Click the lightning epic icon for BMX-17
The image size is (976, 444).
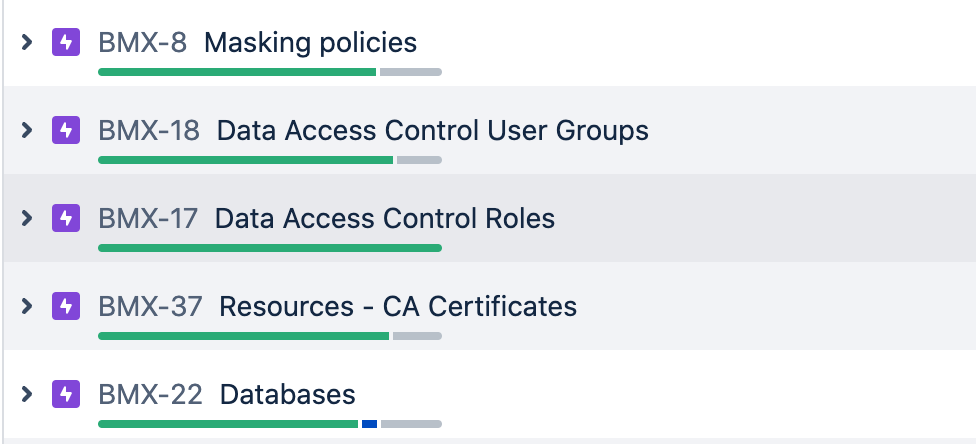tap(66, 218)
